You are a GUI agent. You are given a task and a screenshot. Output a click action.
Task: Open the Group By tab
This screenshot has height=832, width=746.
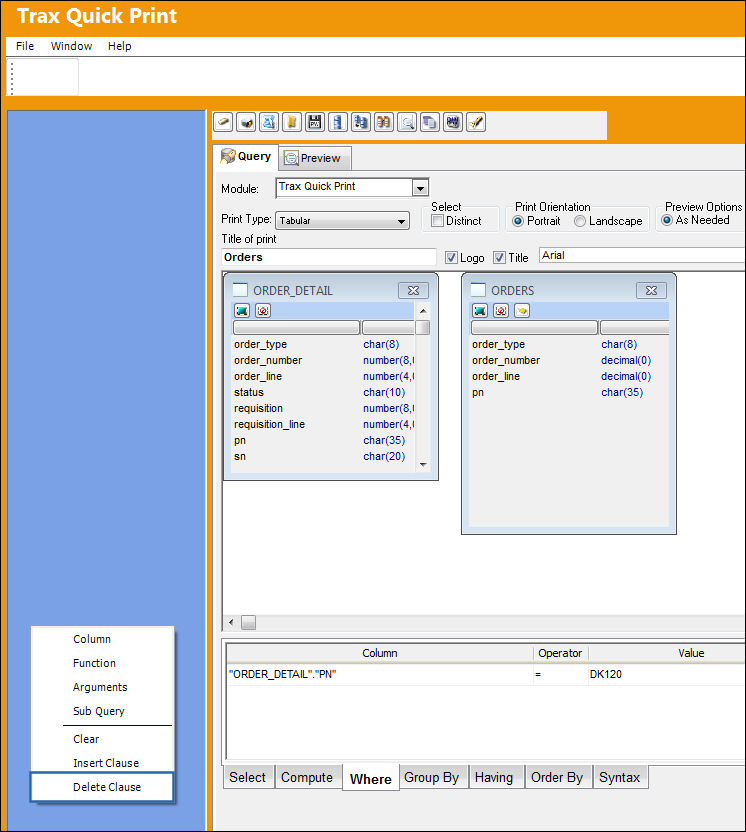pos(431,777)
